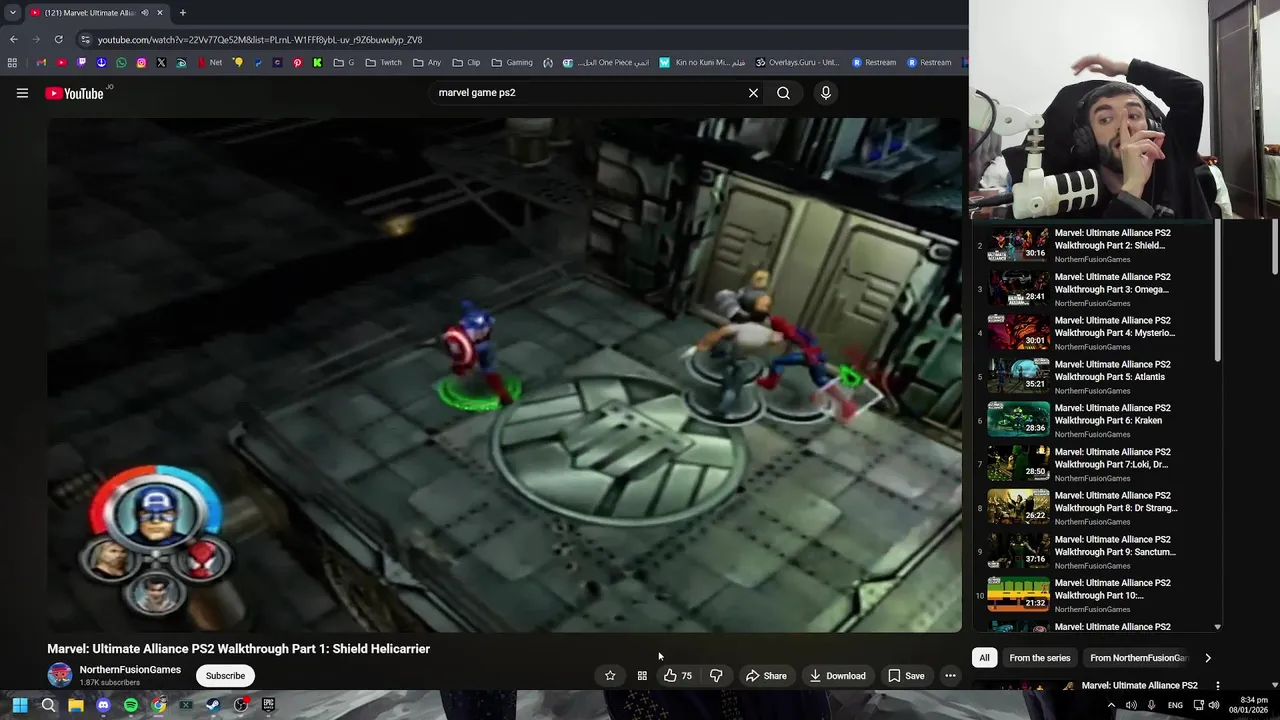Open the Gaming bookmark folder
This screenshot has width=1280, height=720.
point(512,63)
